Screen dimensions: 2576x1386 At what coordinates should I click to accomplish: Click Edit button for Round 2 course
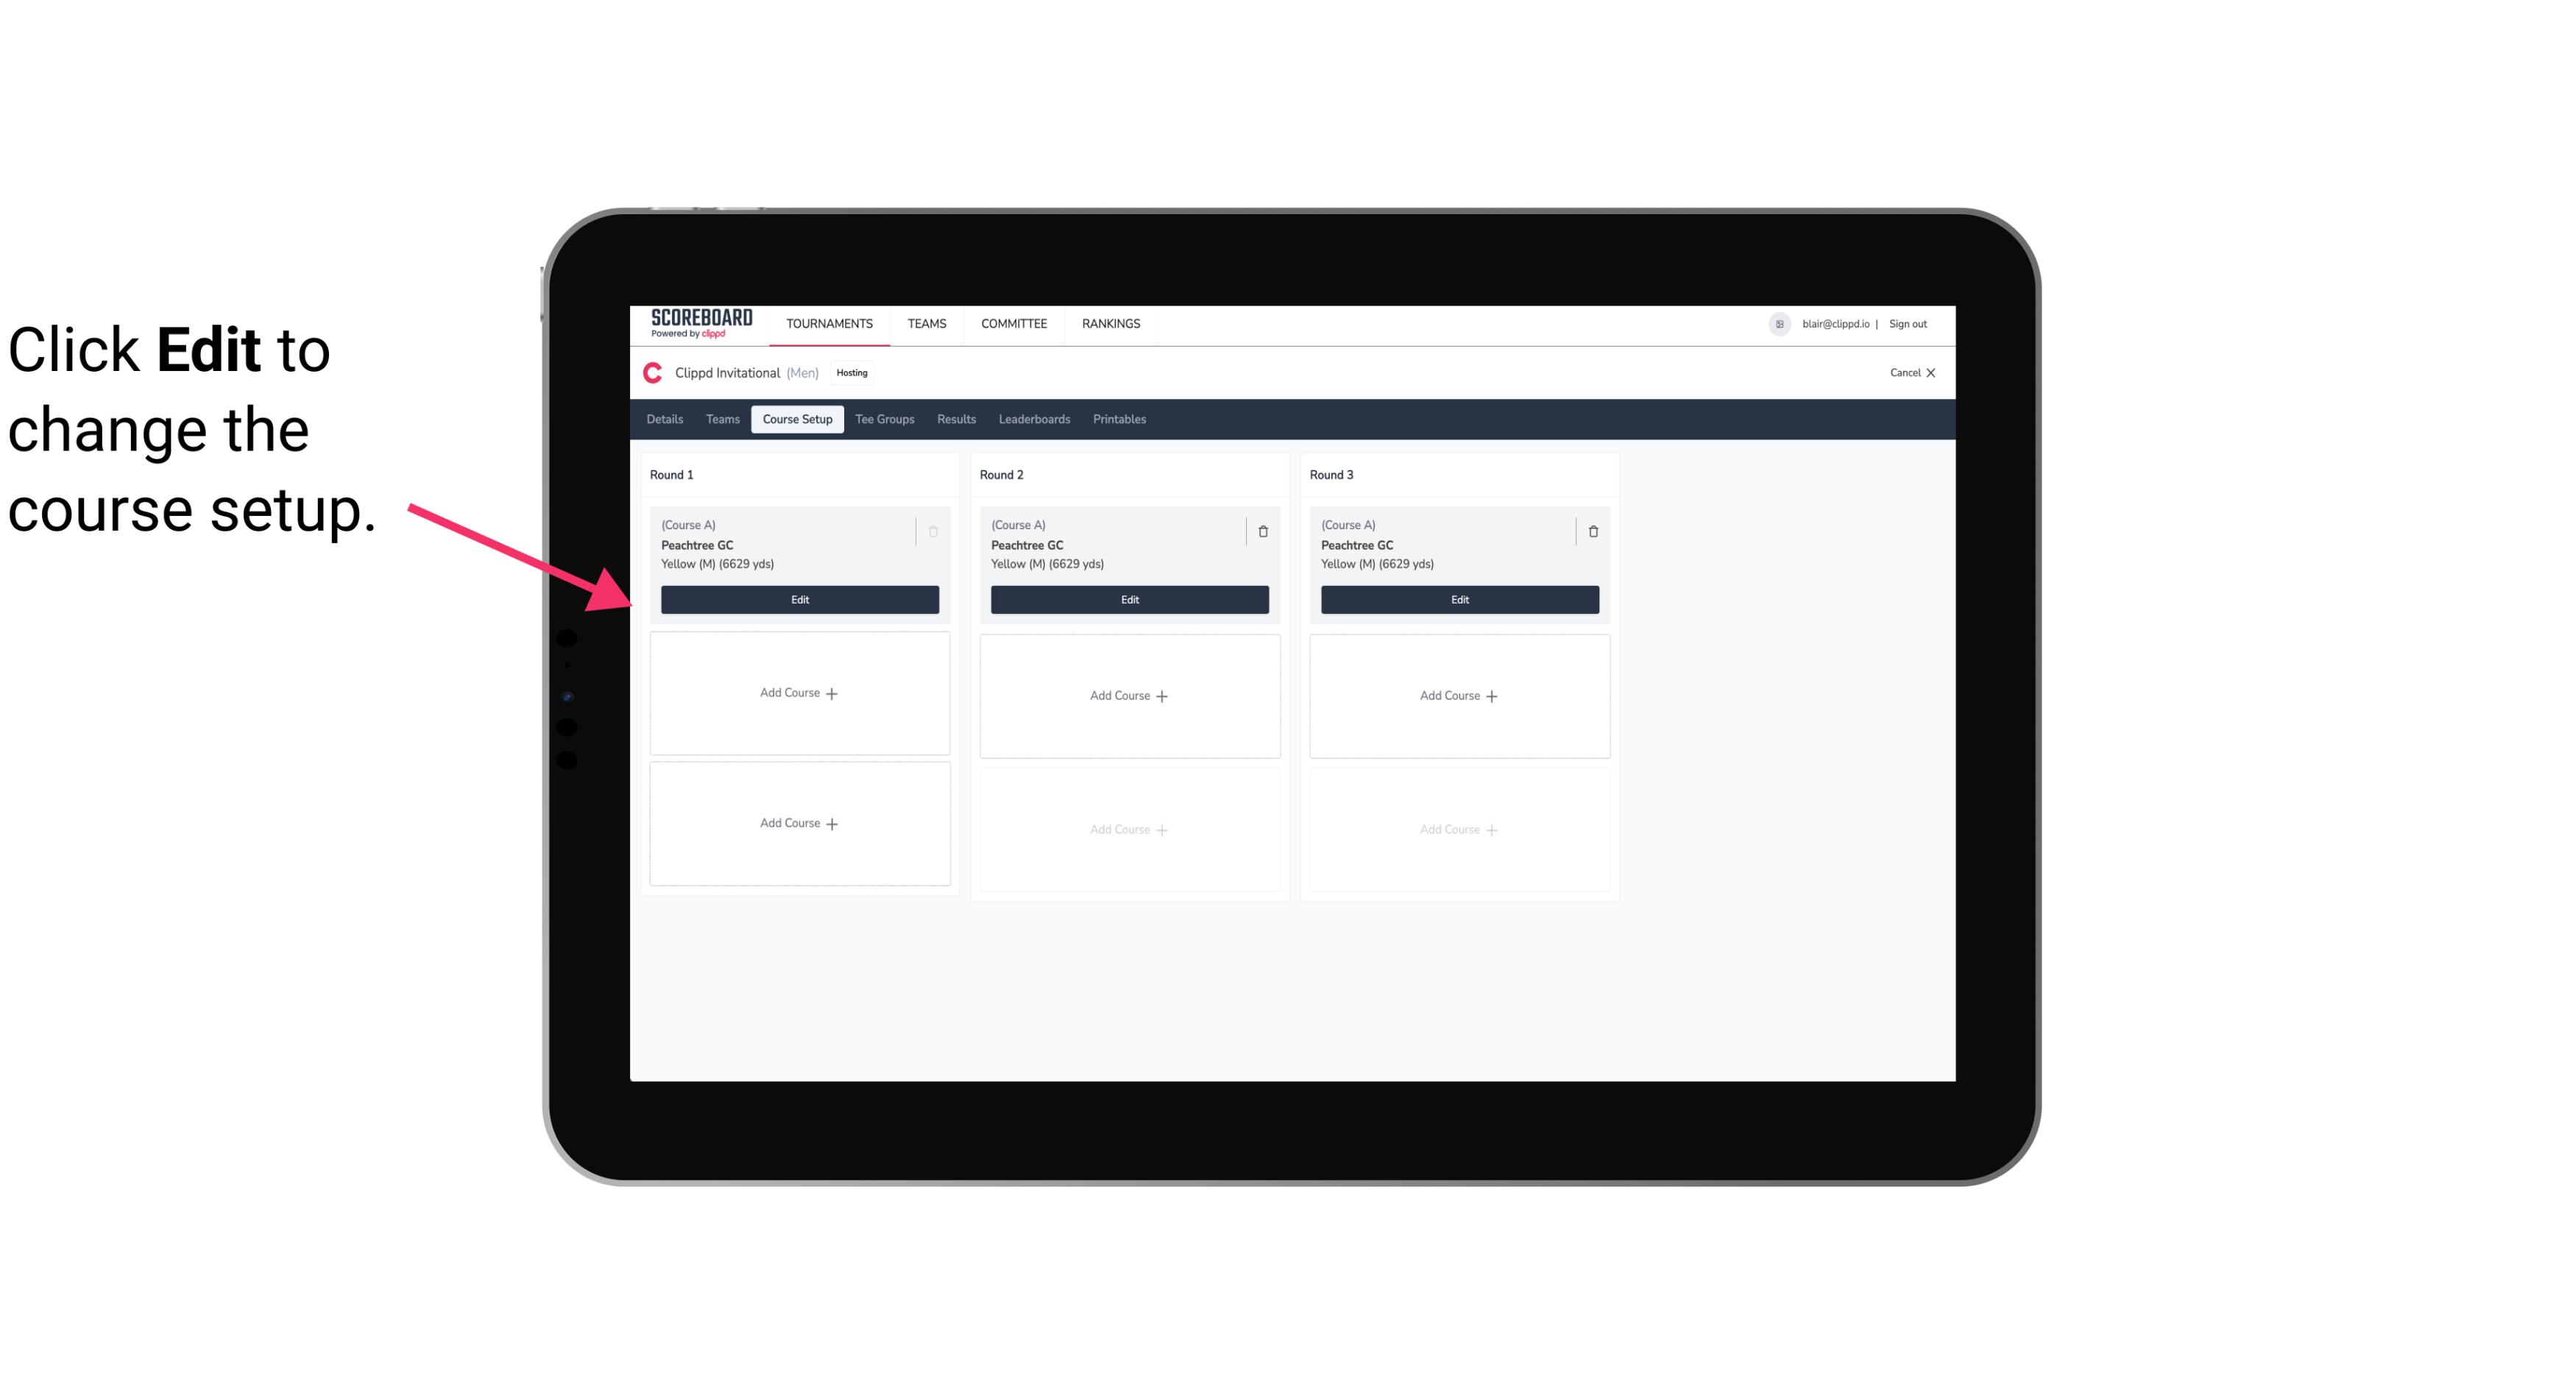pos(1129,598)
